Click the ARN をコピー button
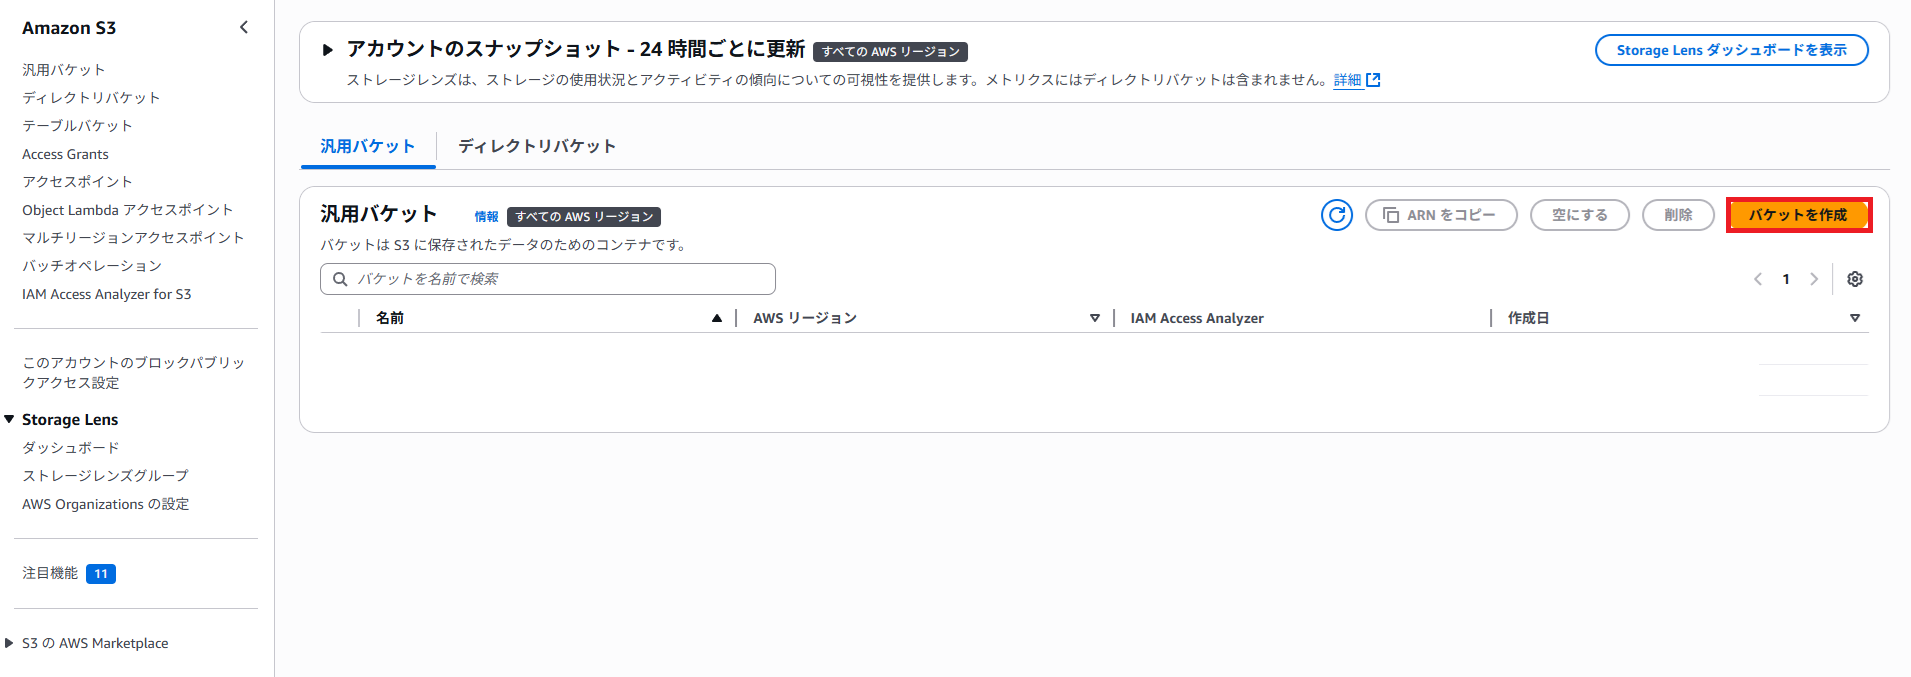 1441,215
